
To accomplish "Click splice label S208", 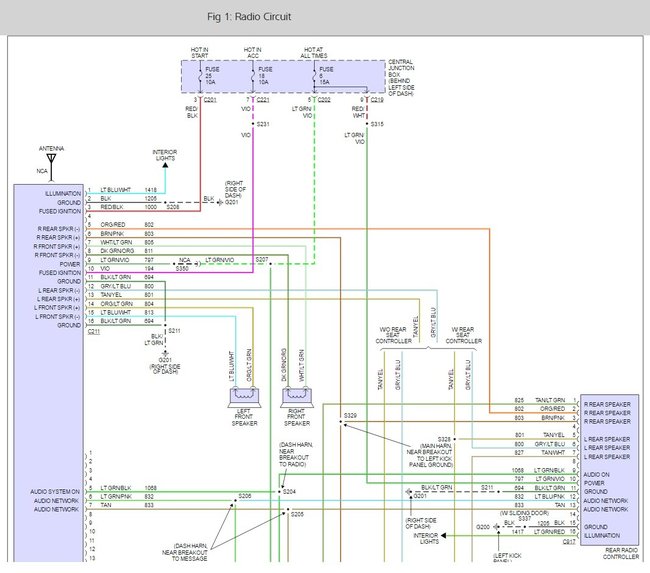I will click(x=173, y=206).
